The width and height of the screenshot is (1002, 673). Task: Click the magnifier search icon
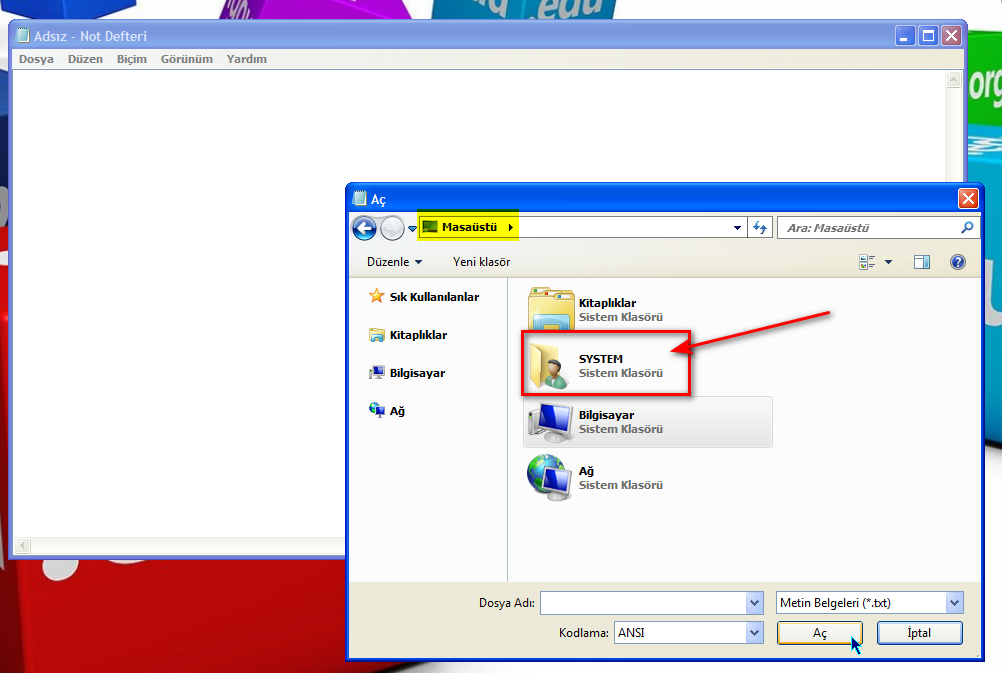tap(967, 228)
